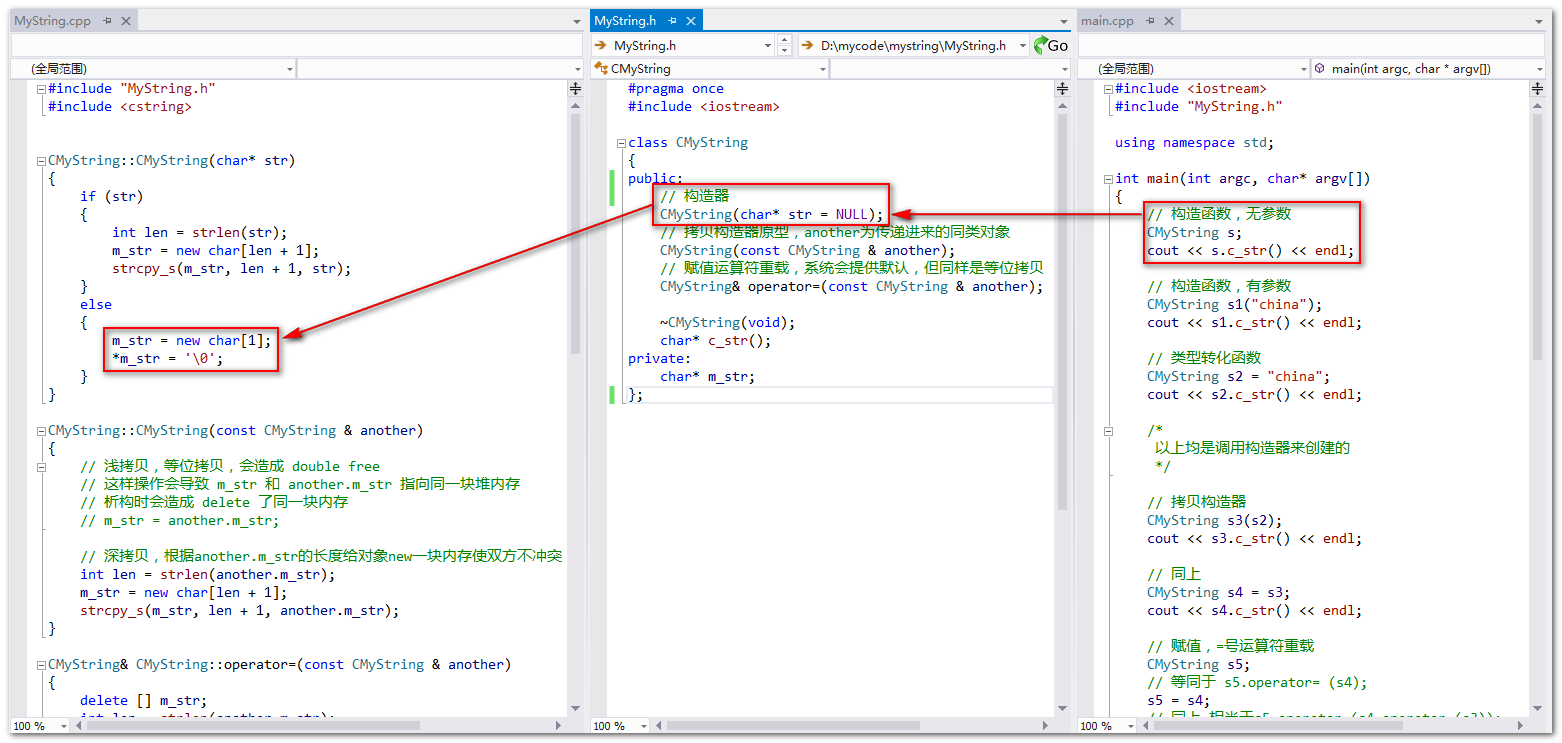Collapse the block comment in main.cpp
The height and width of the screenshot is (743, 1562).
coord(1108,431)
